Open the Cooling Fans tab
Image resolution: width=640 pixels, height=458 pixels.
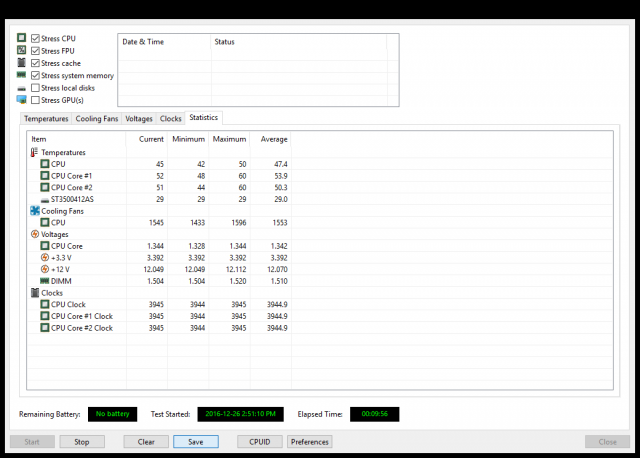pos(97,118)
